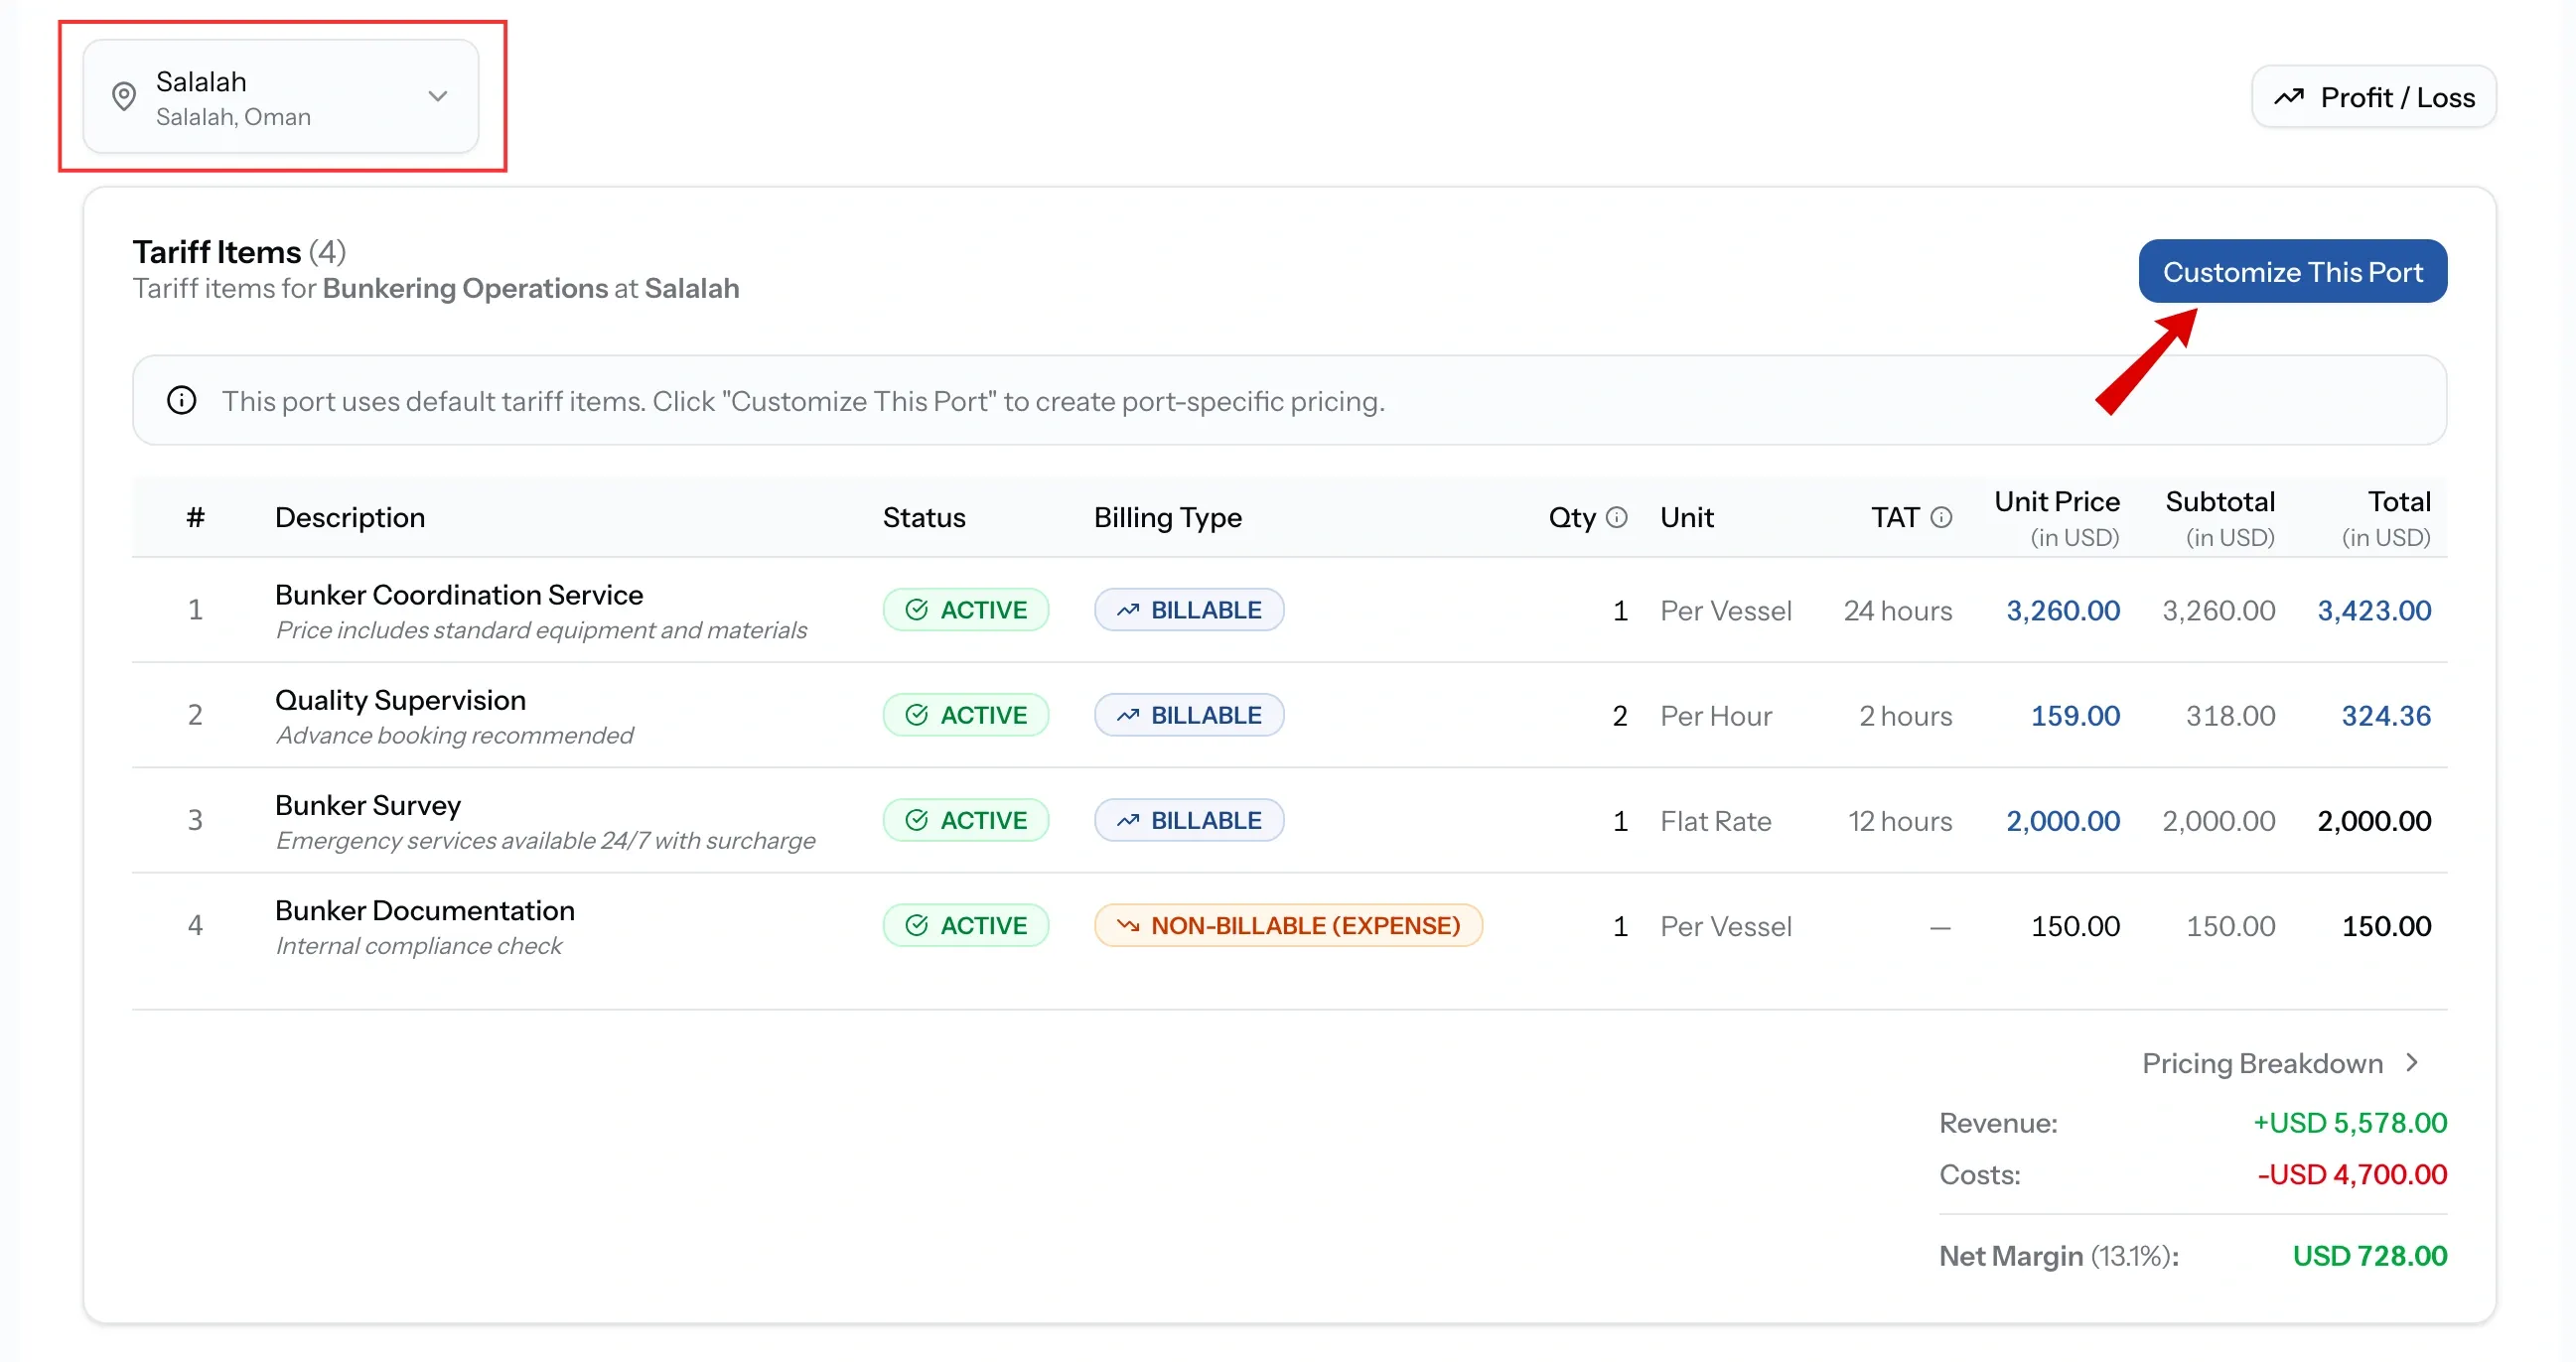This screenshot has width=2576, height=1362.
Task: Click the chevron arrow in the Salalah selector
Action: coord(437,97)
